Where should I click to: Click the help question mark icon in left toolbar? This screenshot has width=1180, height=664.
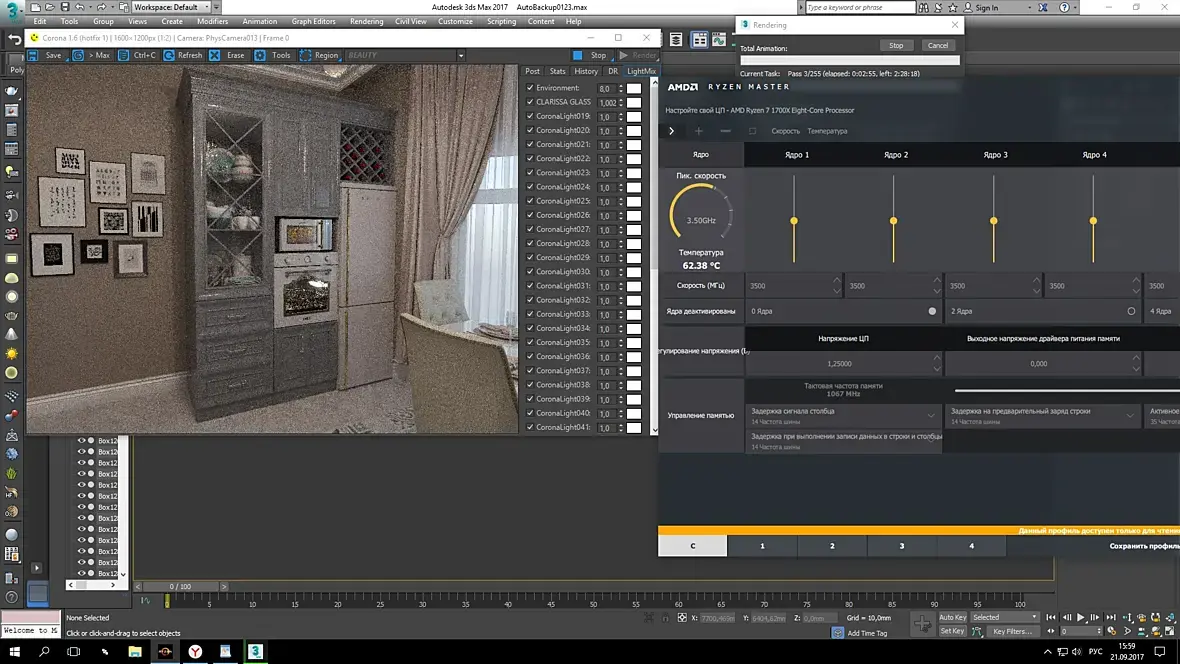pos(11,598)
